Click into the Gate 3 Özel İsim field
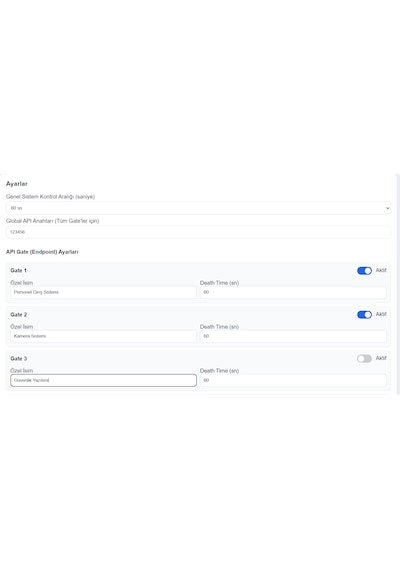The height and width of the screenshot is (570, 400). point(104,380)
